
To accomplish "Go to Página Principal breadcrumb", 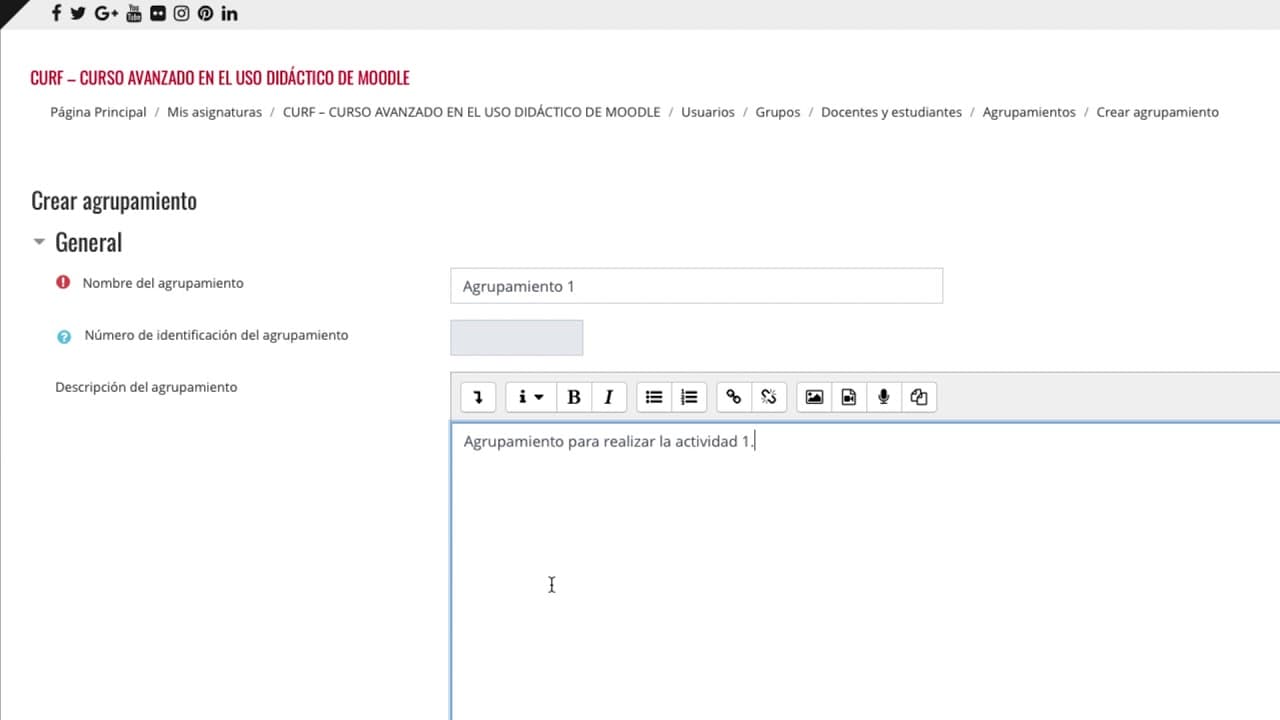I will point(98,112).
